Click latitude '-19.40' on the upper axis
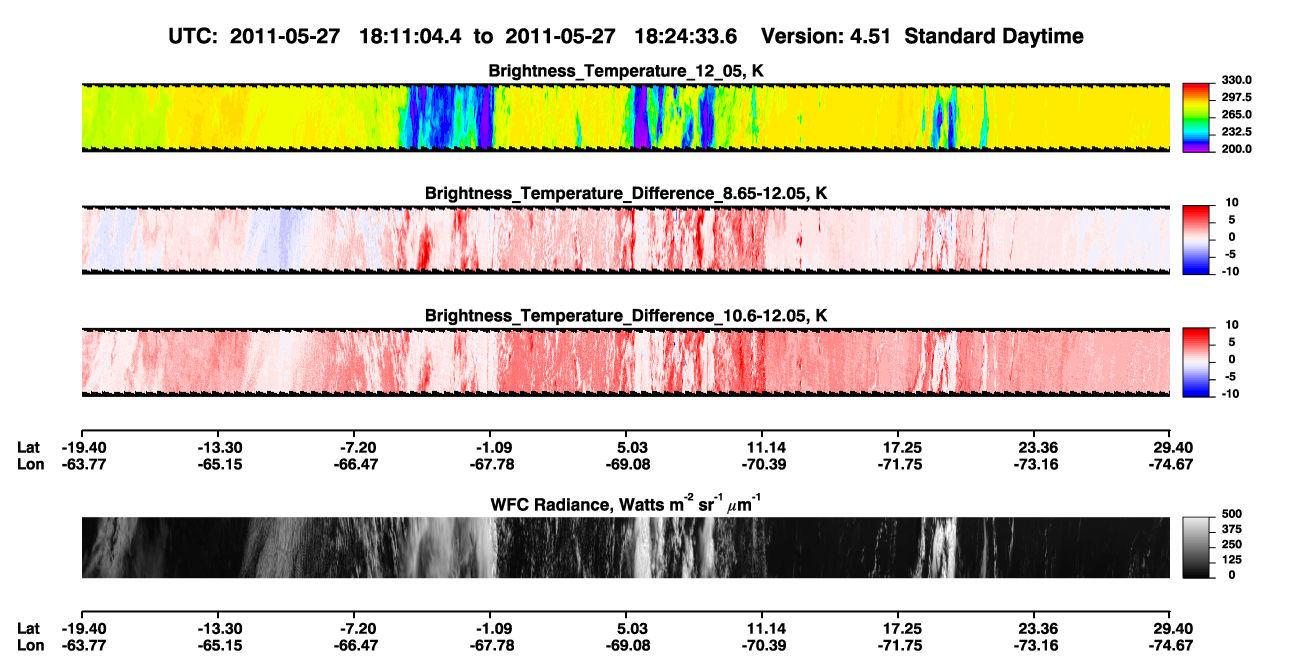This screenshot has height=667, width=1300. click(83, 448)
